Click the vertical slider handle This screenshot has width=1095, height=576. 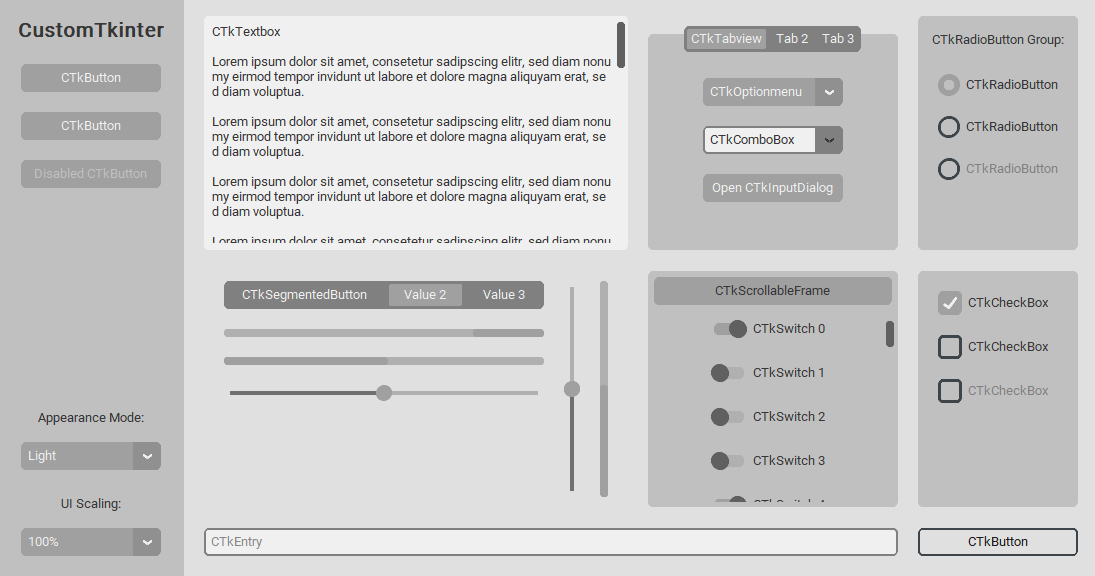572,389
